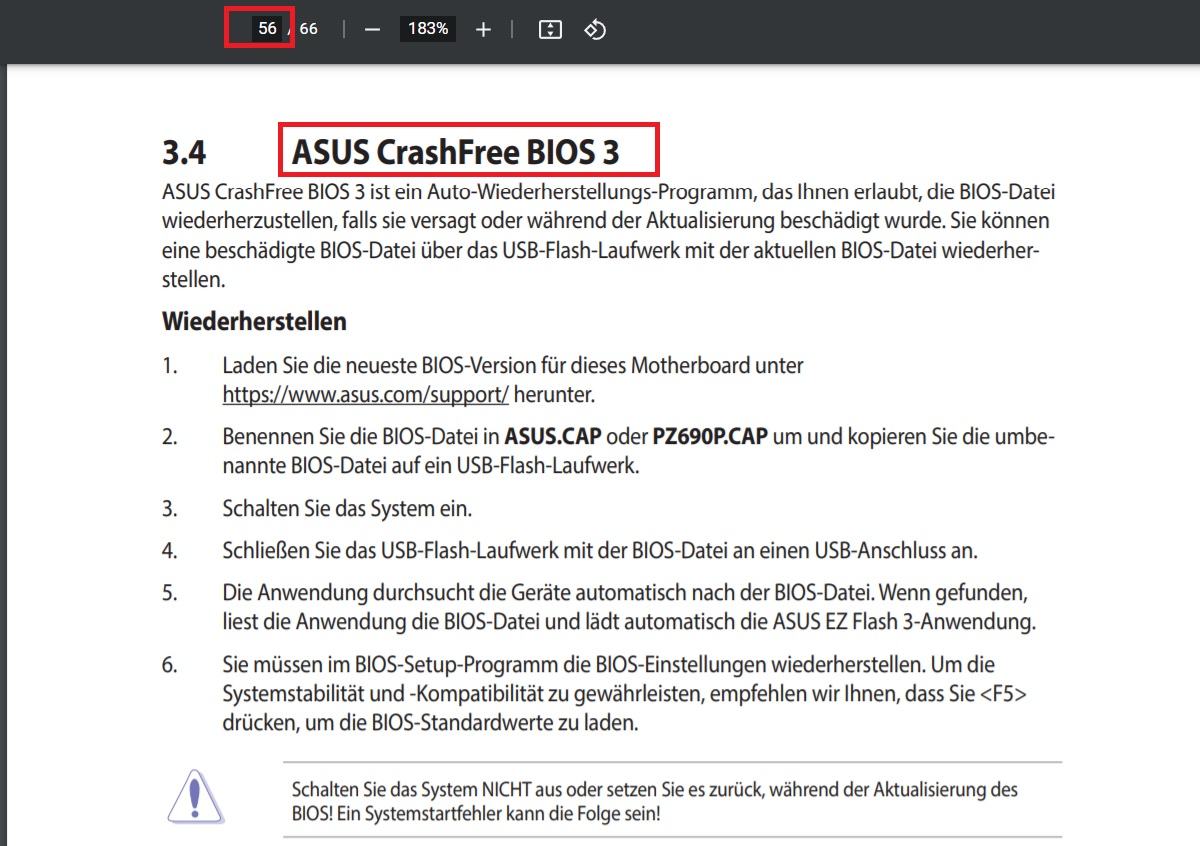
Task: Click the warning line starting BIOS! Ein Systemstartfehler
Action: point(476,813)
